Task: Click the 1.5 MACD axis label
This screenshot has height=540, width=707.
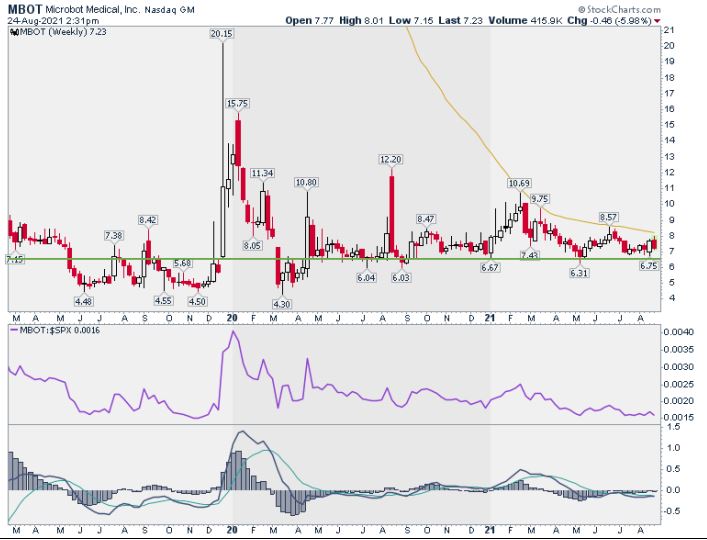Action: point(672,426)
